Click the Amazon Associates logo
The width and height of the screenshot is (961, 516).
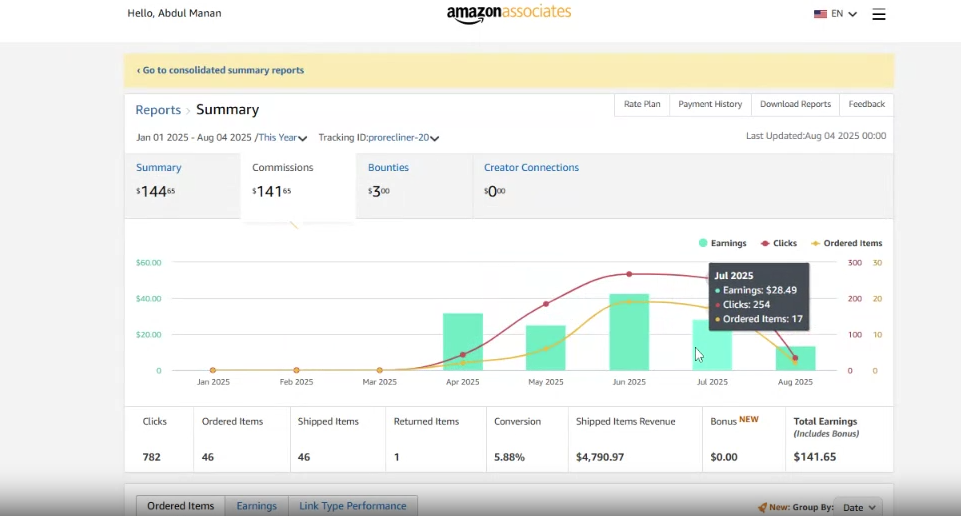coord(509,13)
